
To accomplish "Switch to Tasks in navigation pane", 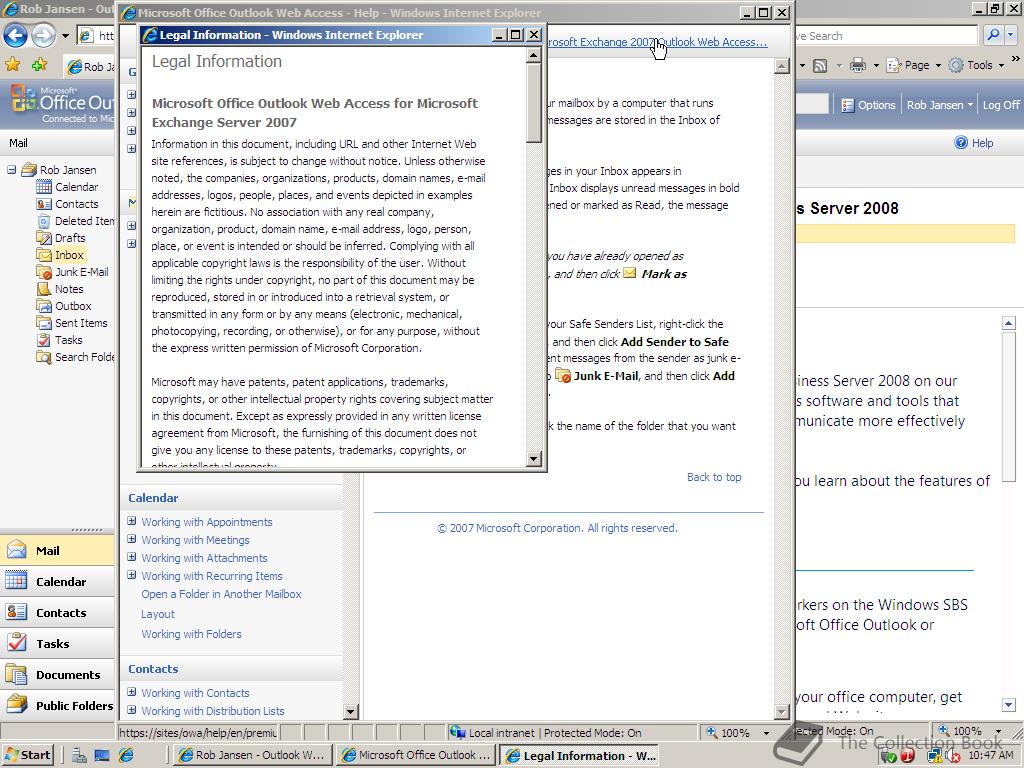I will pos(57,643).
